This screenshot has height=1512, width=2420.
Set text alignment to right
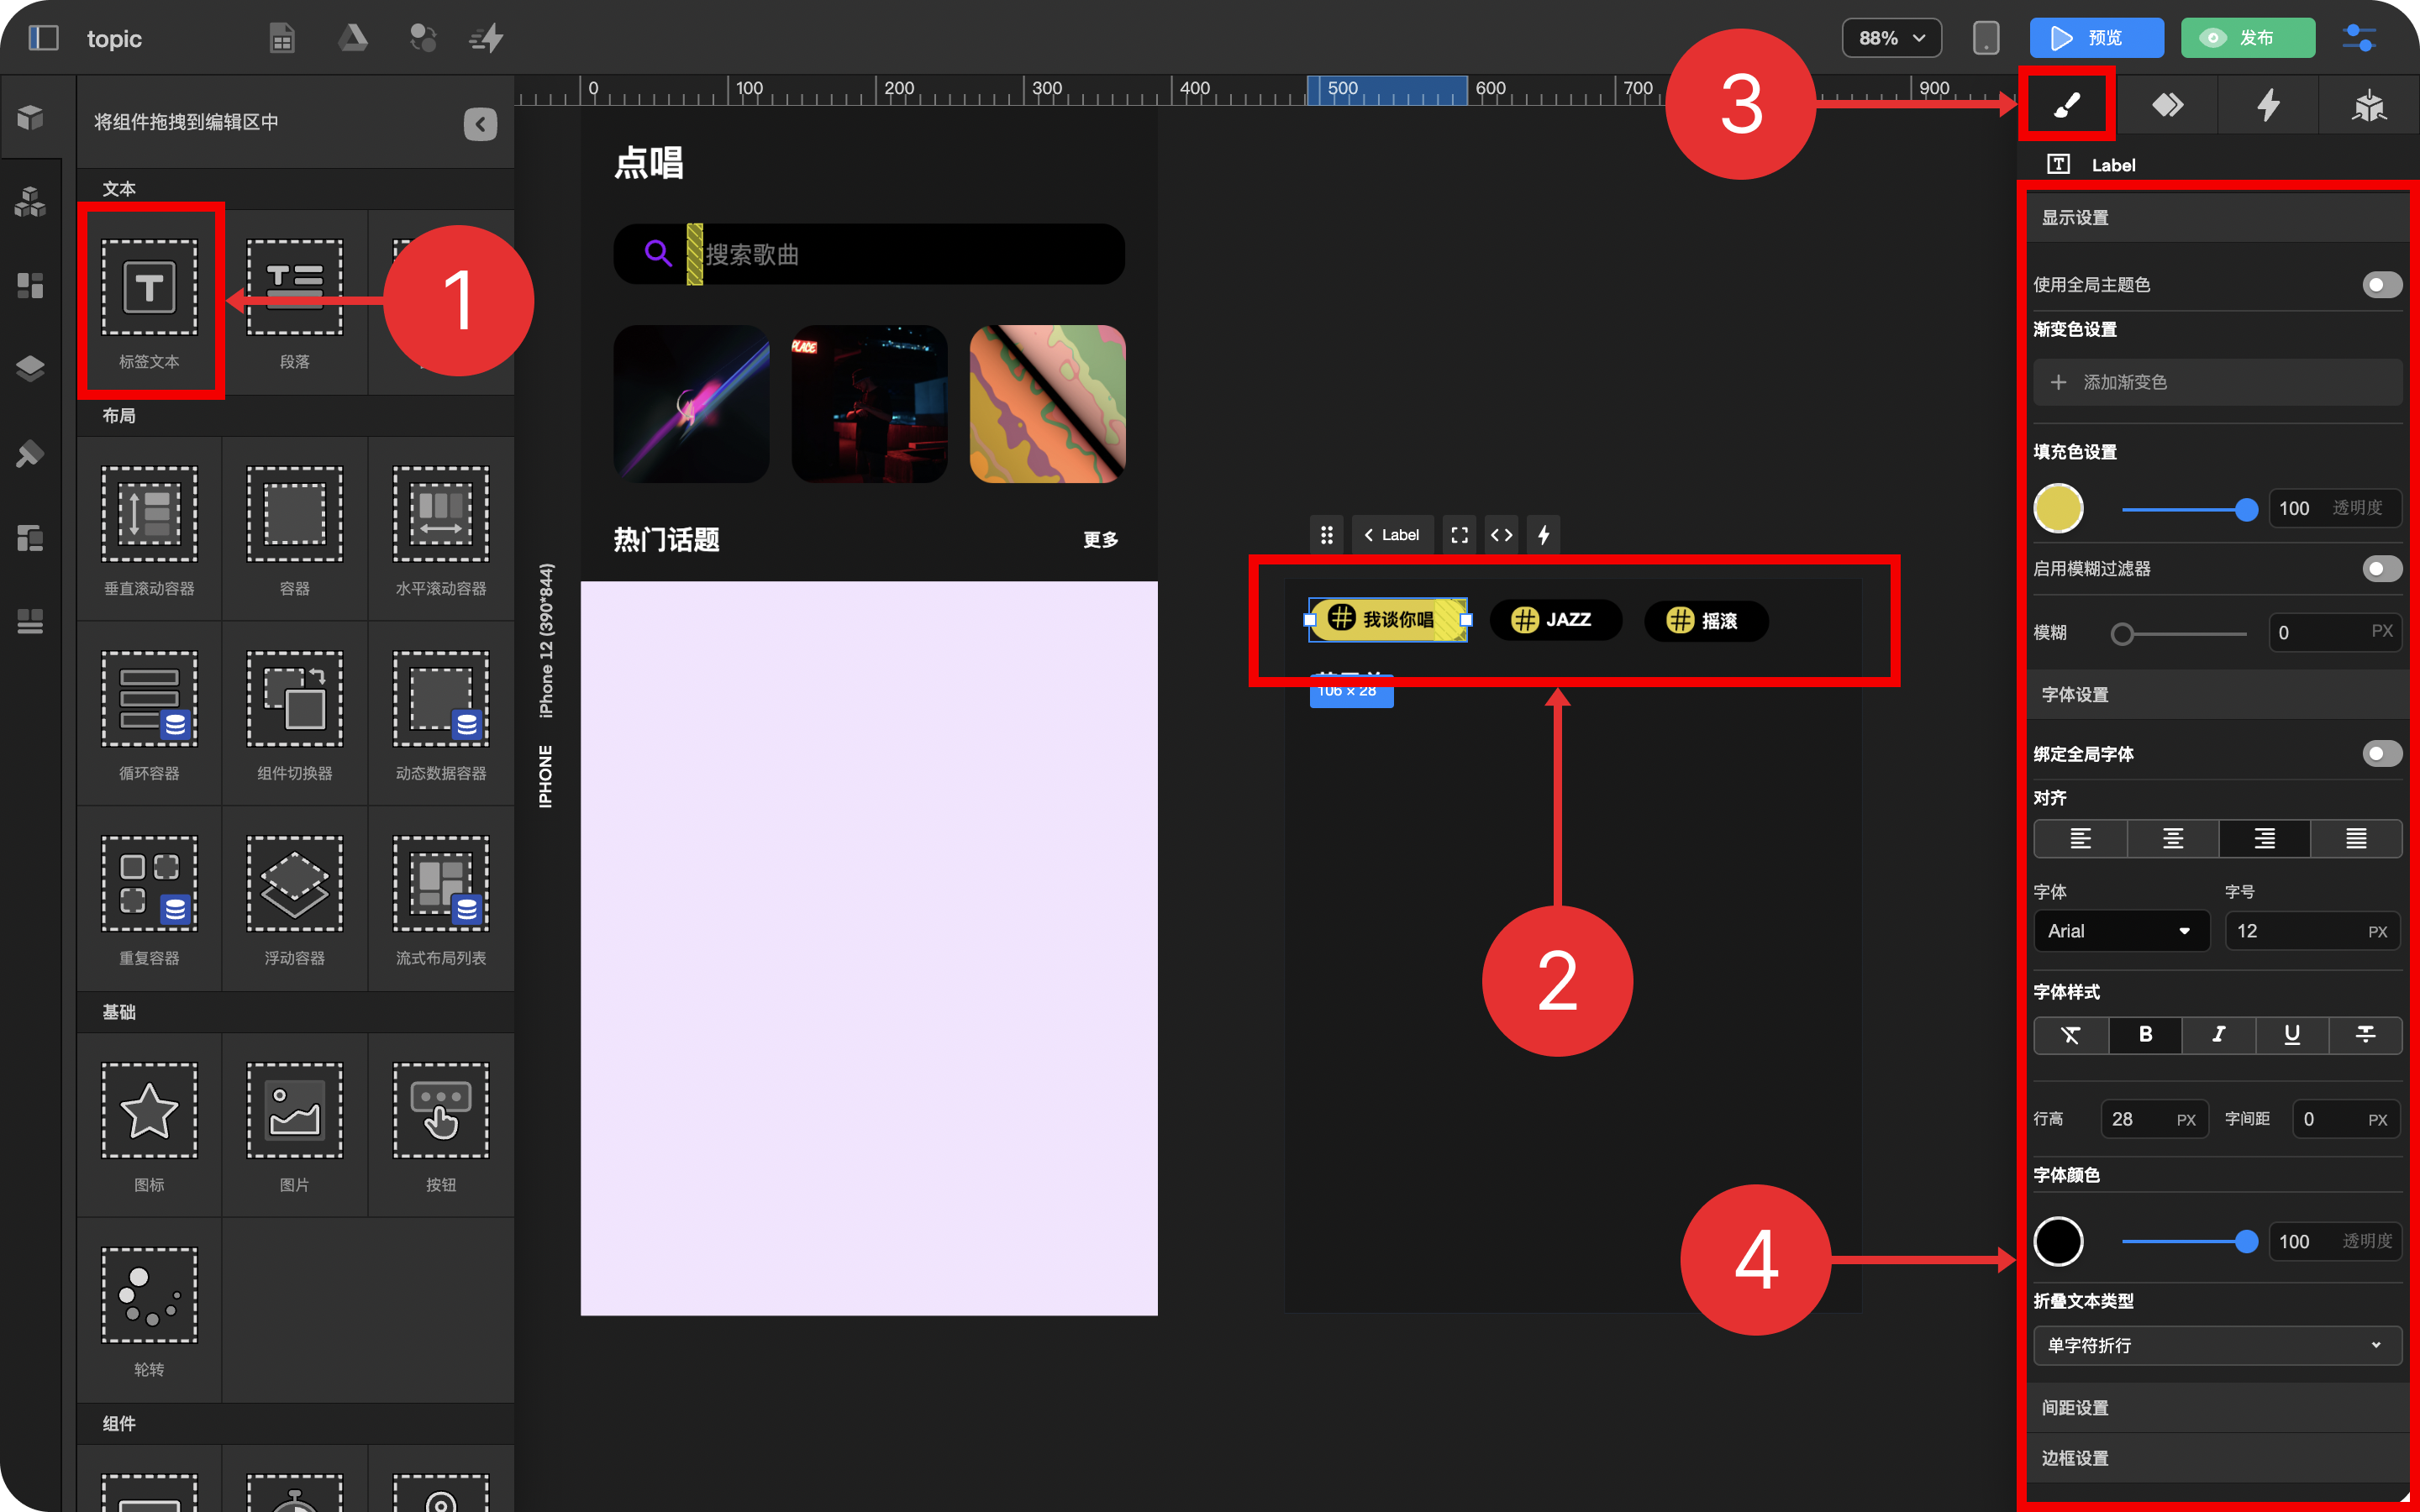[x=2264, y=838]
